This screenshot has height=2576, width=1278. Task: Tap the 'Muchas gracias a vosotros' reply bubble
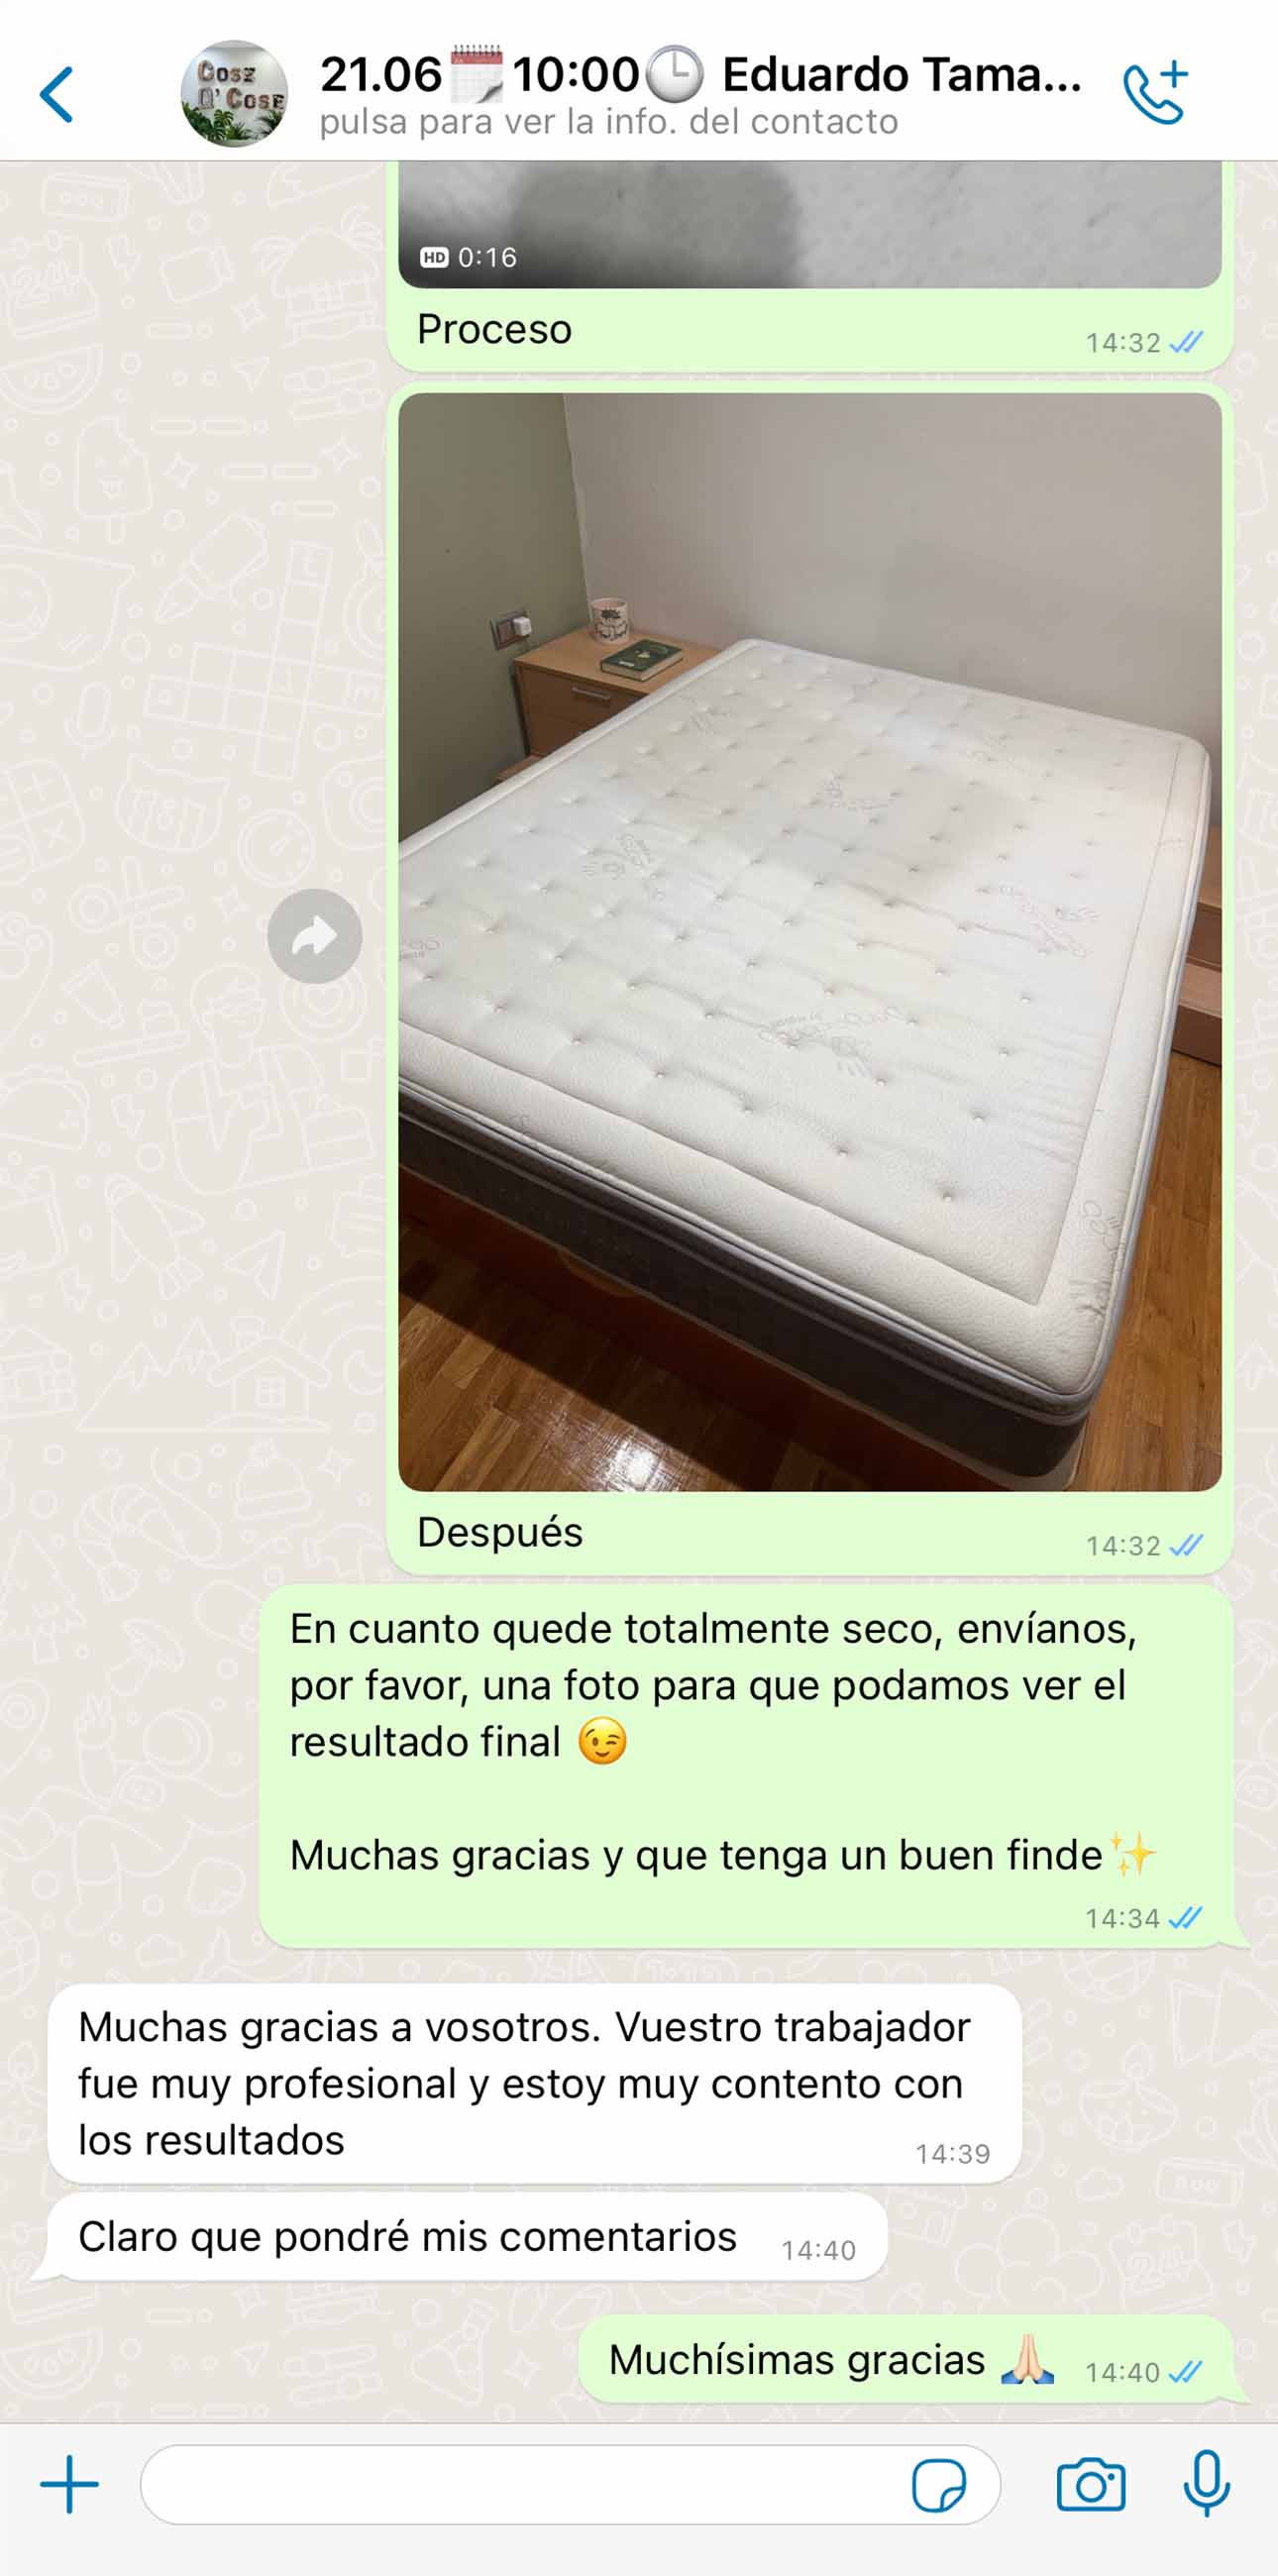(x=535, y=2084)
